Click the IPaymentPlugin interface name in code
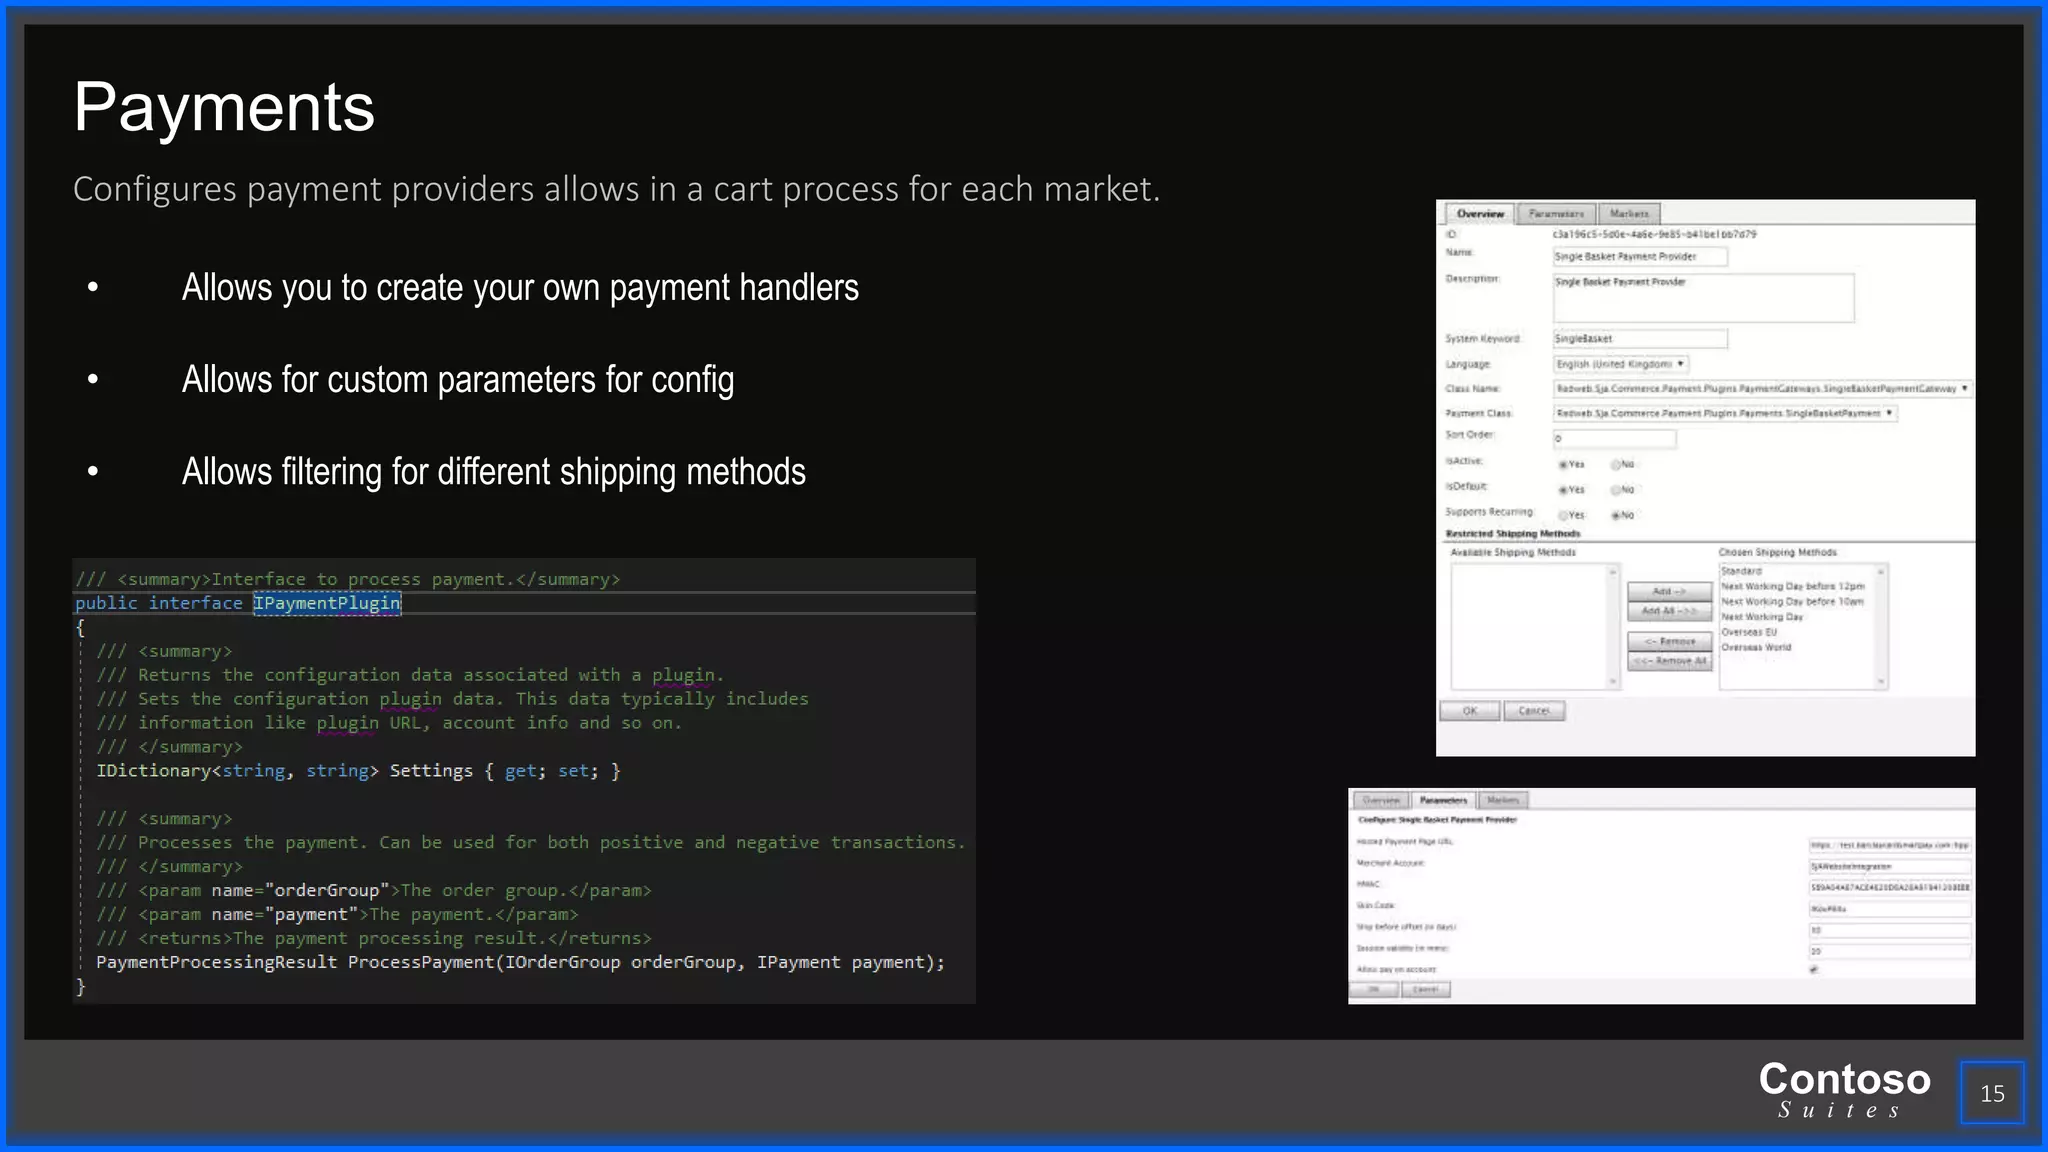 pos(327,603)
